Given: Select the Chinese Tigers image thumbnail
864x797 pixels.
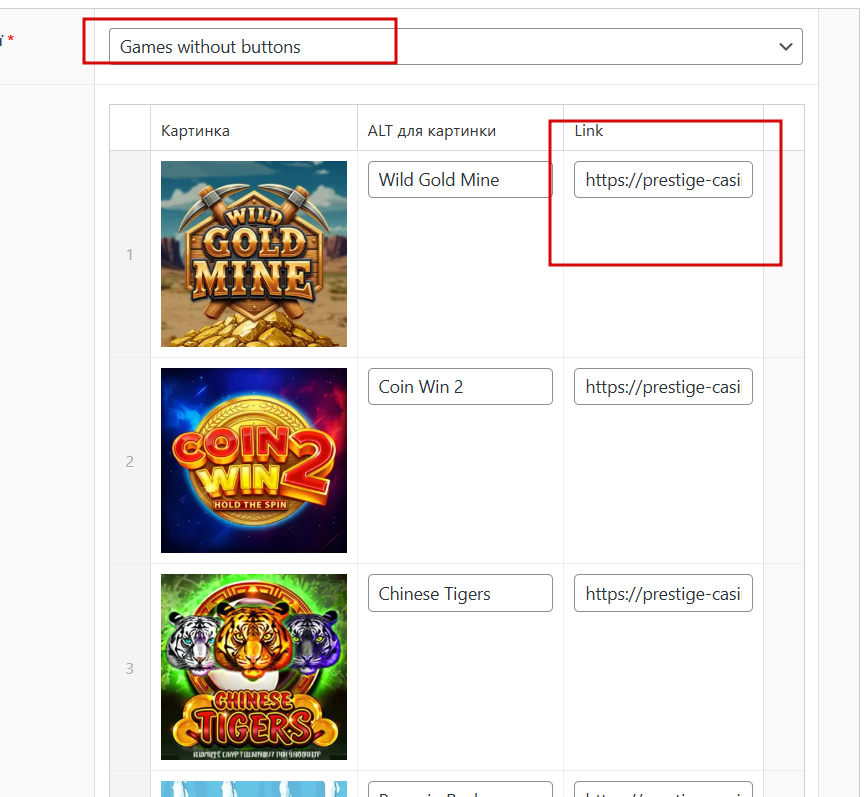Looking at the screenshot, I should [x=253, y=667].
